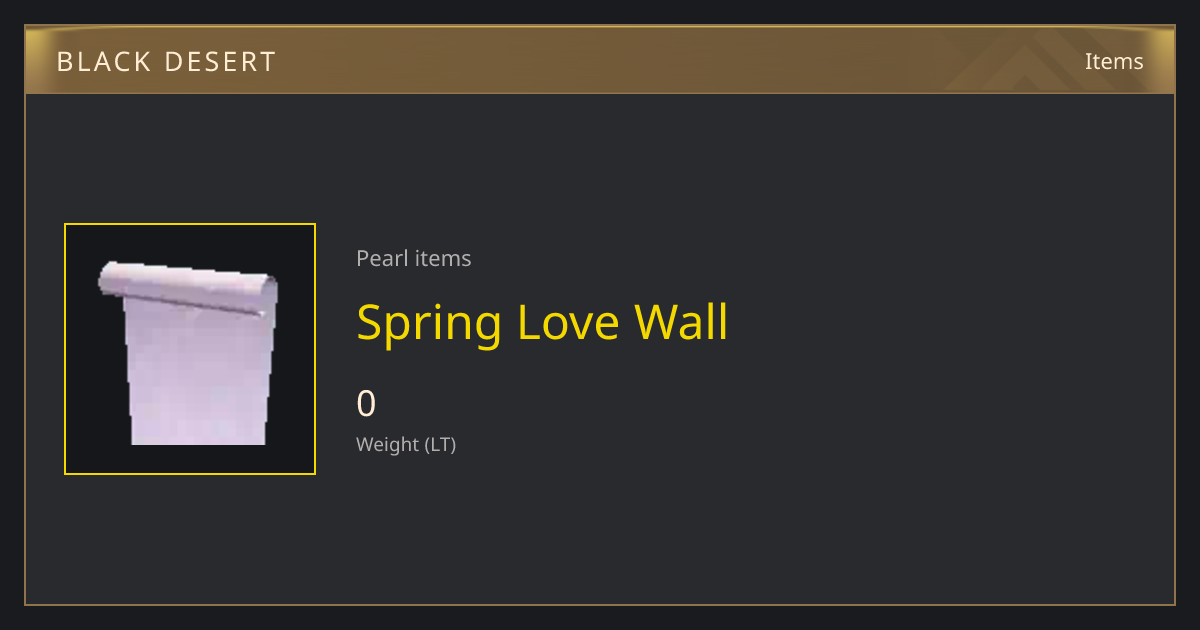This screenshot has width=1200, height=630.
Task: Select the Pearl items category label
Action: click(x=413, y=258)
